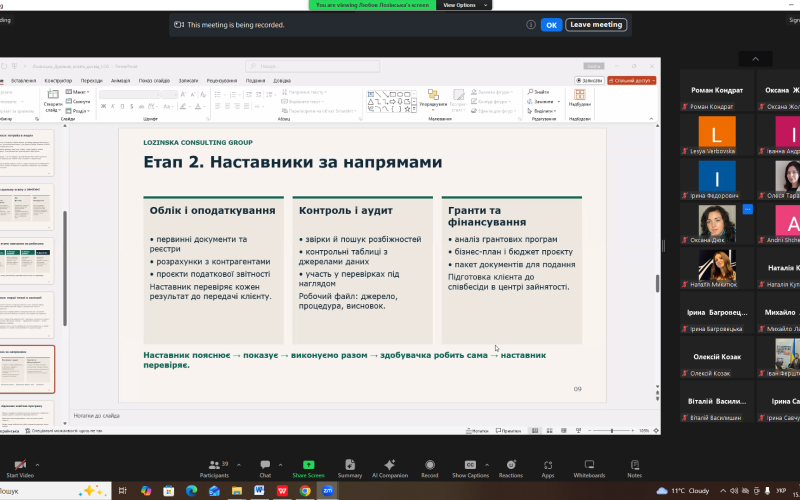The image size is (800, 500).
Task: Open the Рецензування ribbon tab
Action: [x=221, y=81]
